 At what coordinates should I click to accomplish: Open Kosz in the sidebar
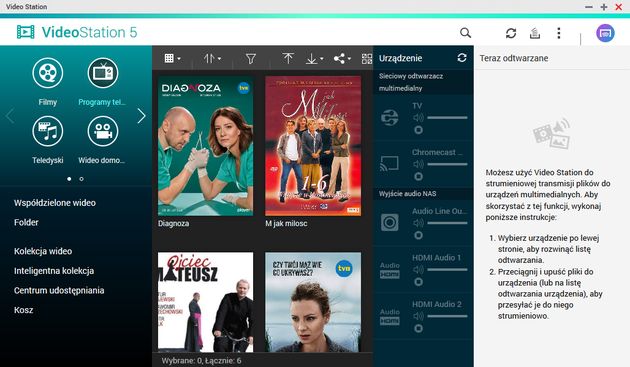(x=23, y=310)
